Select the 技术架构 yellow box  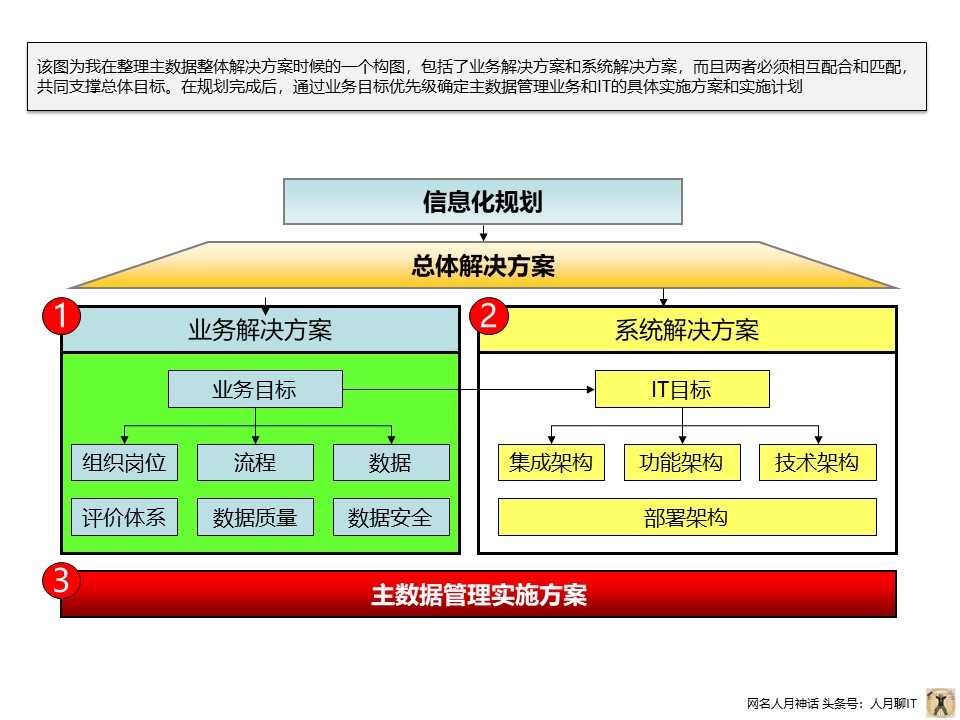tap(817, 463)
